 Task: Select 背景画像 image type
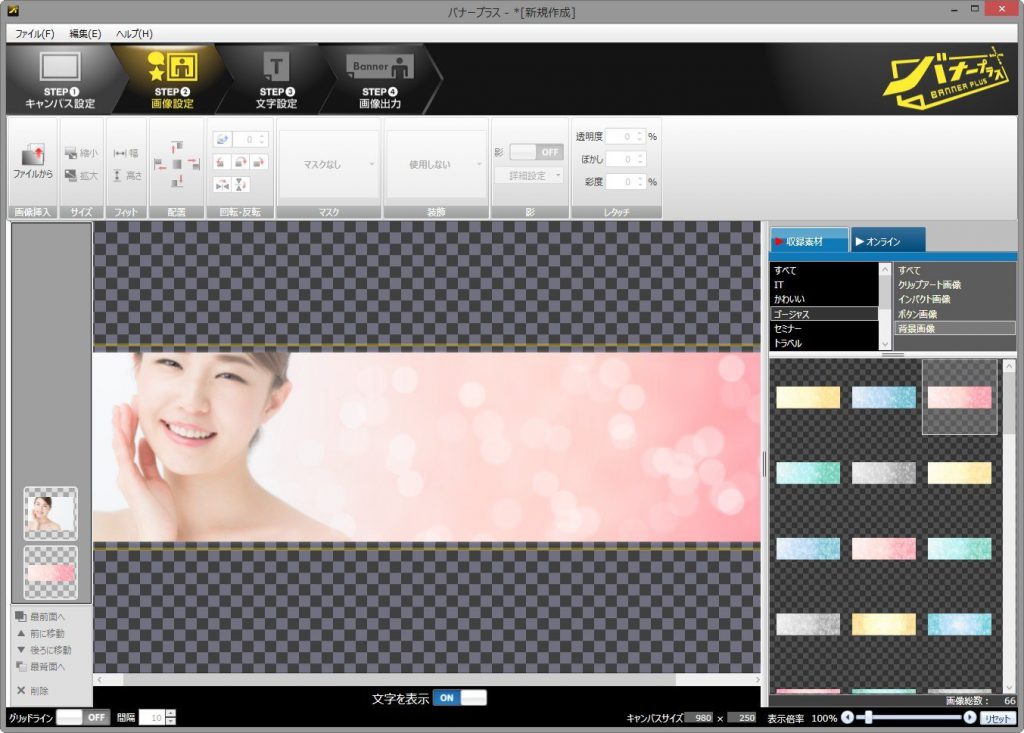coord(955,328)
